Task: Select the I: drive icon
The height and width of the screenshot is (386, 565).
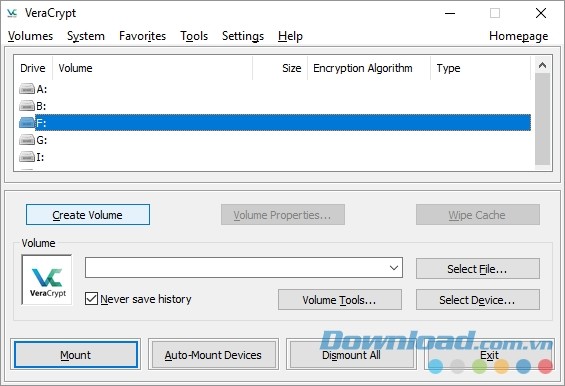Action: click(x=27, y=157)
